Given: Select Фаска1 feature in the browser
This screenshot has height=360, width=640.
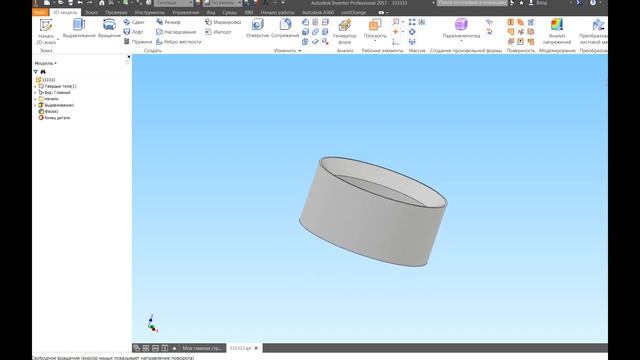Looking at the screenshot, I should tap(48, 111).
